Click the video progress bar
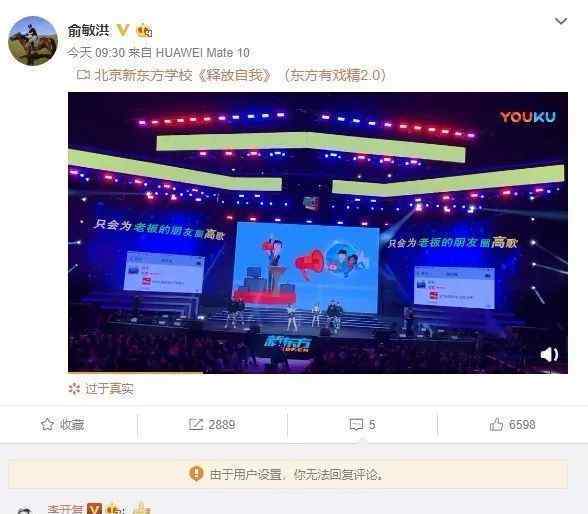588x514 pixels. pyautogui.click(x=318, y=372)
